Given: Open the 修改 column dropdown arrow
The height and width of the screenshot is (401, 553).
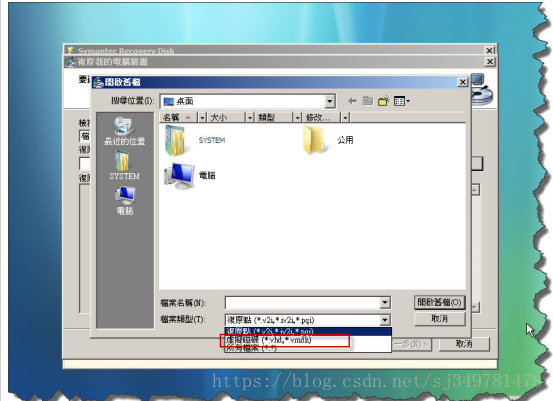Looking at the screenshot, I should pyautogui.click(x=345, y=117).
